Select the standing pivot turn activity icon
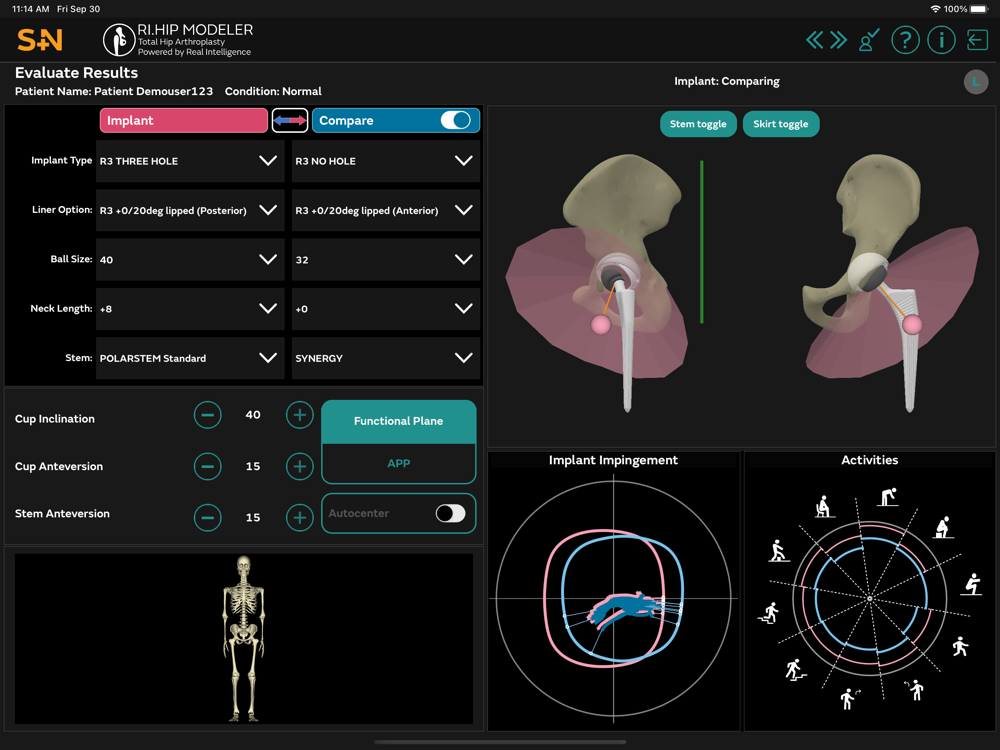The width and height of the screenshot is (1000, 750). (915, 689)
